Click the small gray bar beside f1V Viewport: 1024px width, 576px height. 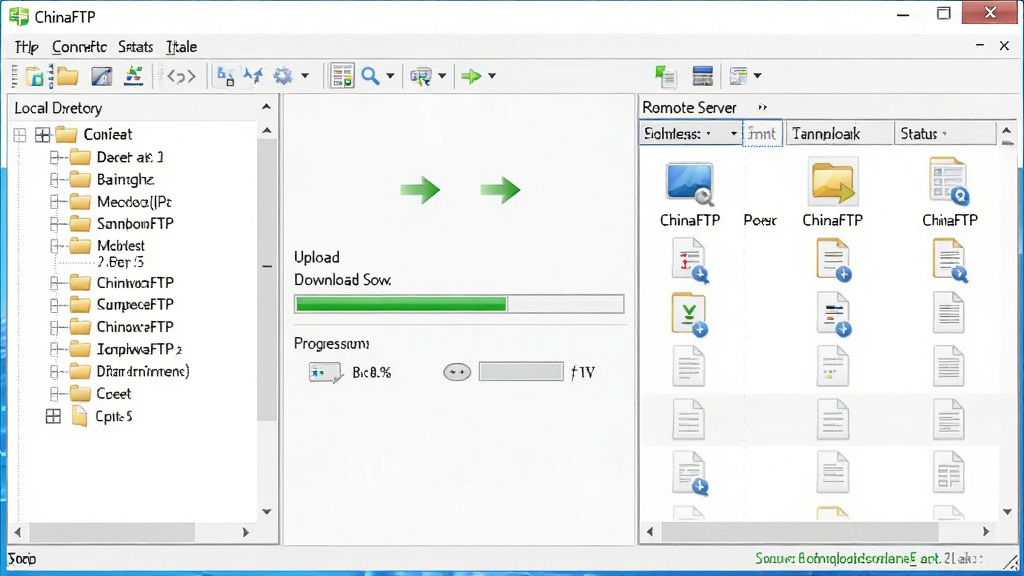click(521, 372)
